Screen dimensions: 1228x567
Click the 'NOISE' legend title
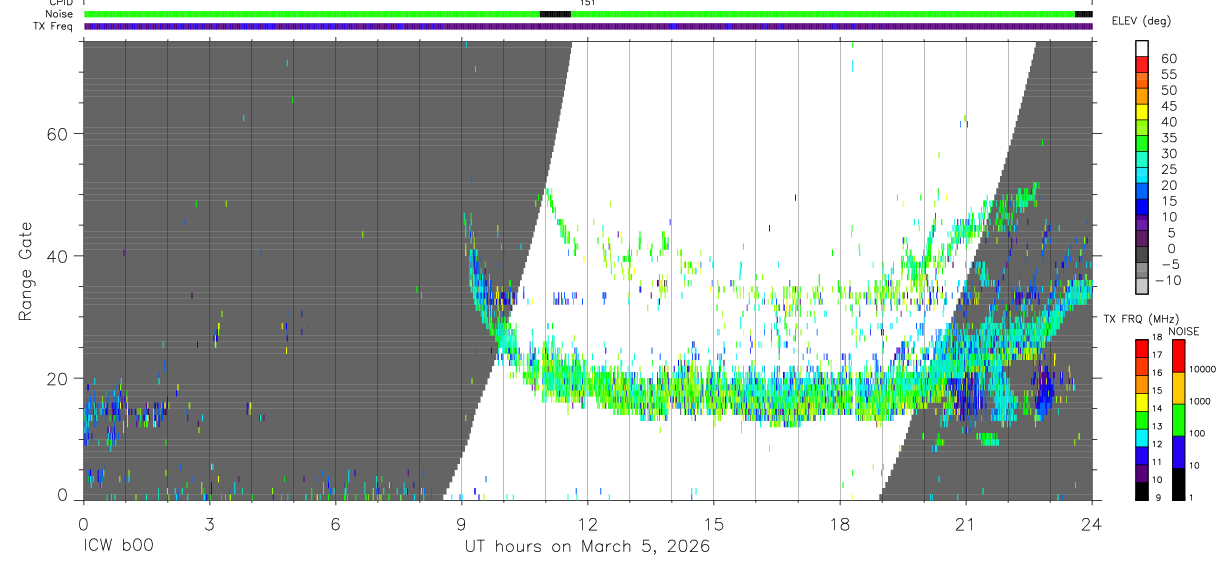pyautogui.click(x=1186, y=331)
